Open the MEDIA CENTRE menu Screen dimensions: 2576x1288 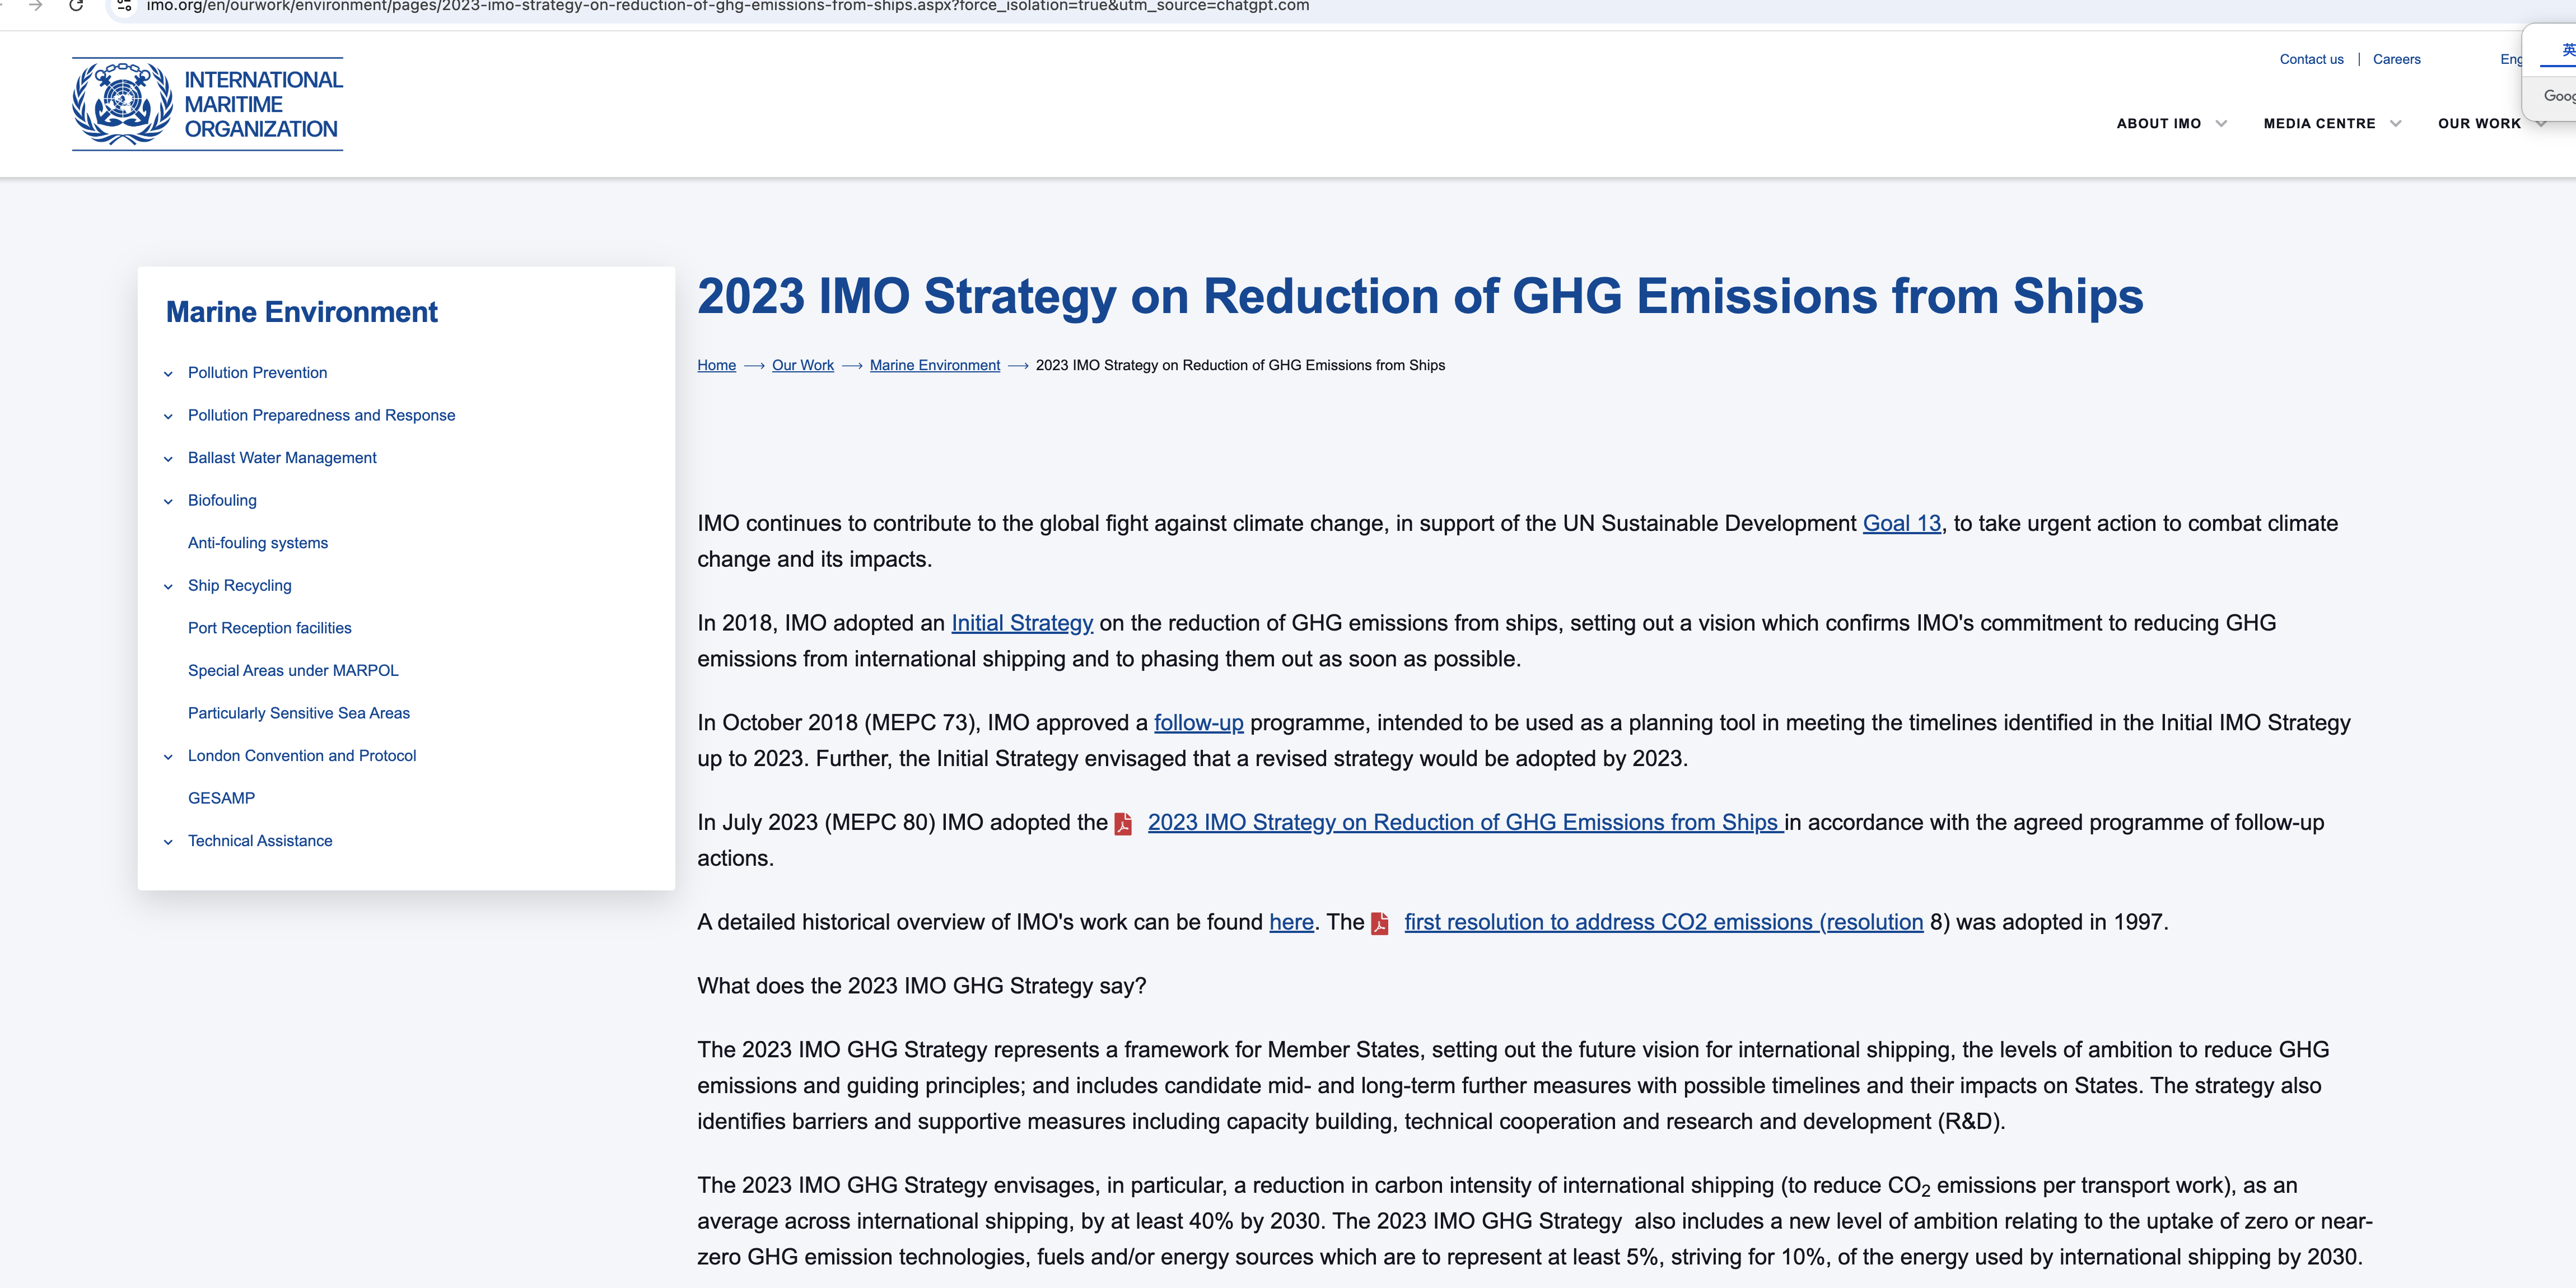(x=2320, y=124)
